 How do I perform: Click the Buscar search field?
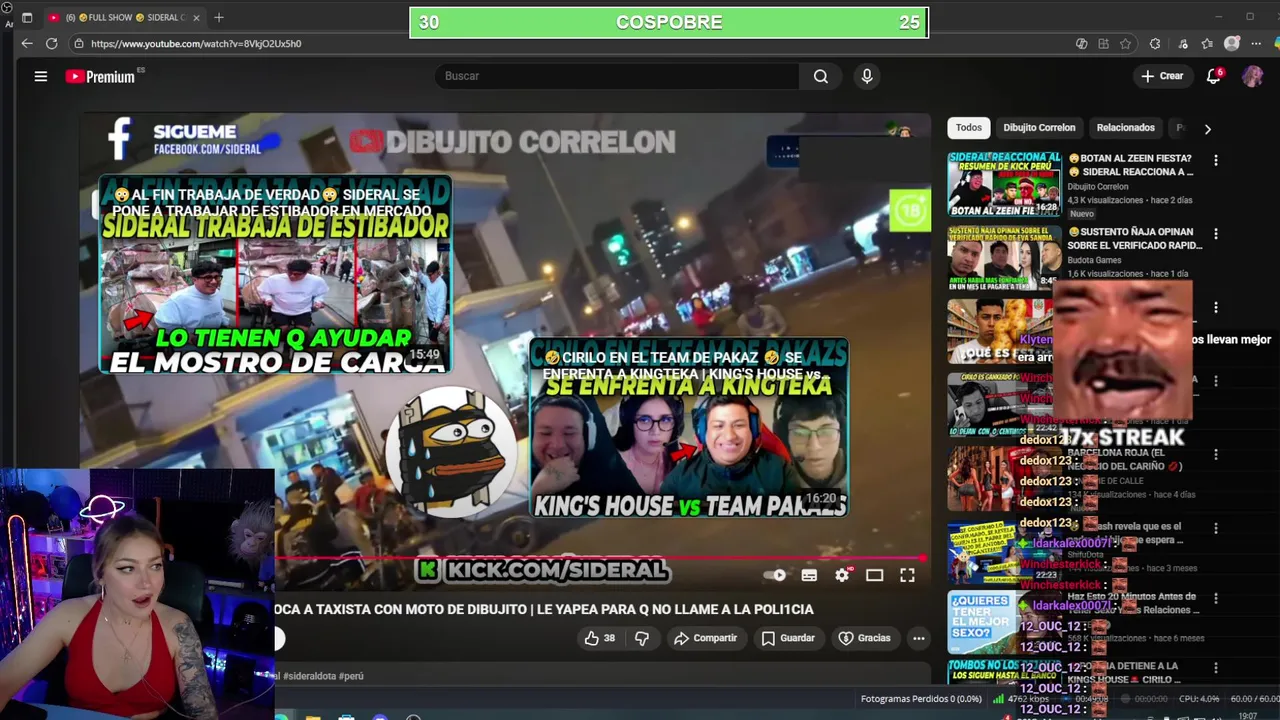[x=617, y=76]
